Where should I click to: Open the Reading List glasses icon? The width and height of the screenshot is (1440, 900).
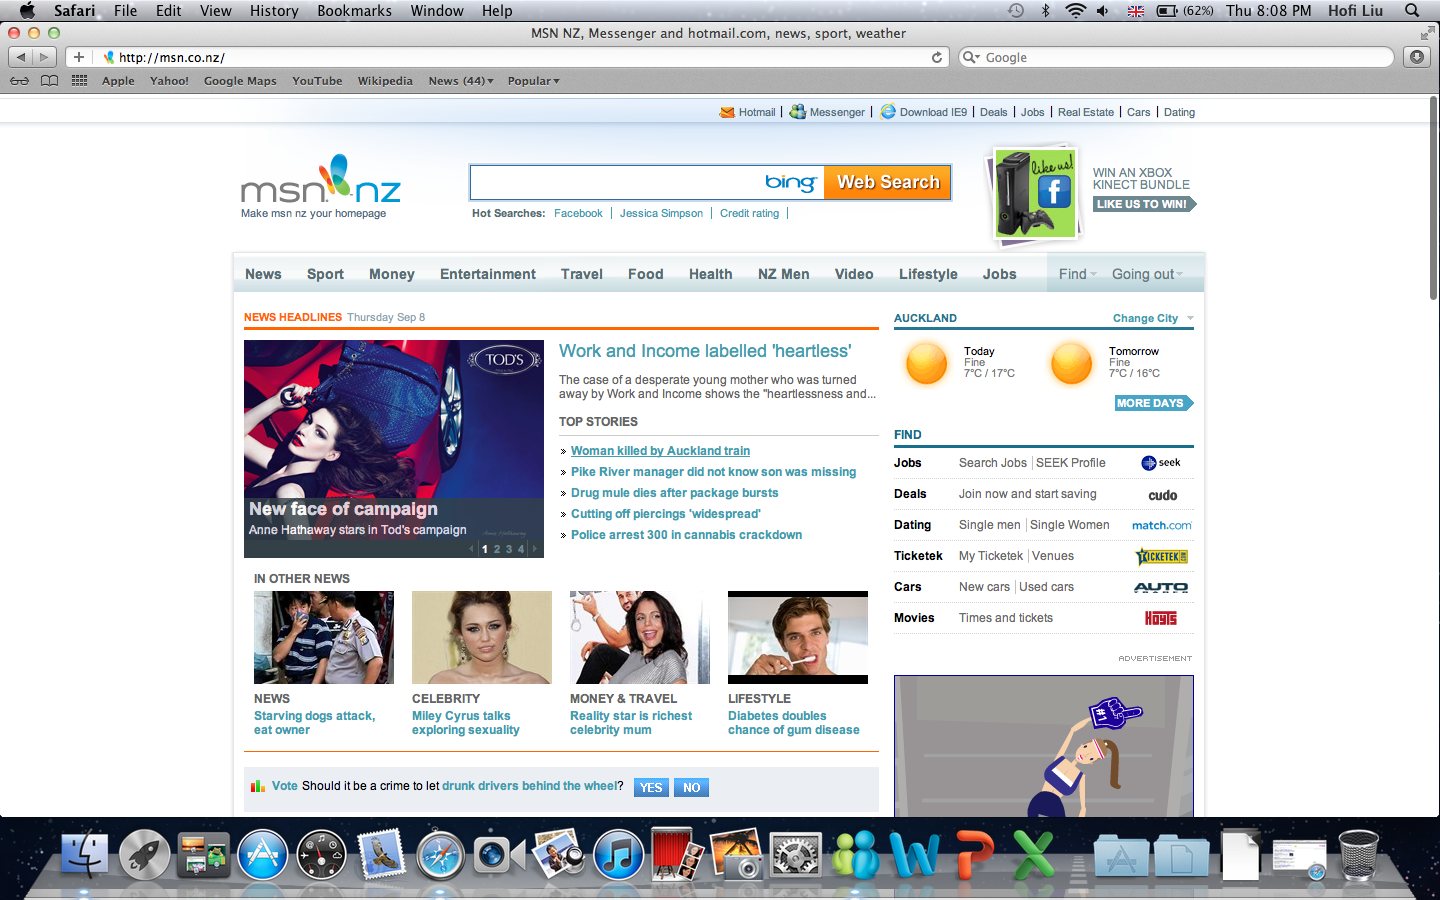pos(19,81)
